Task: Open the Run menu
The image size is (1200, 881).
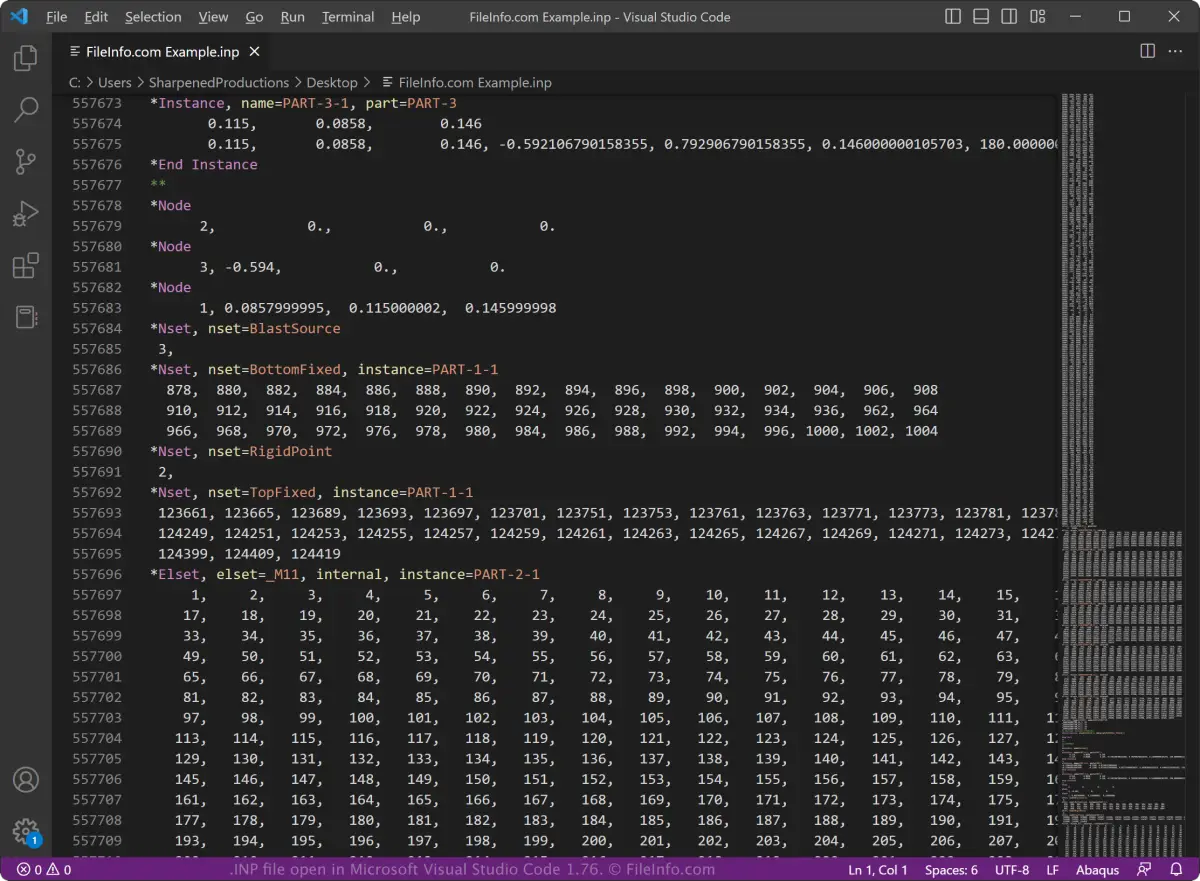Action: click(x=292, y=17)
